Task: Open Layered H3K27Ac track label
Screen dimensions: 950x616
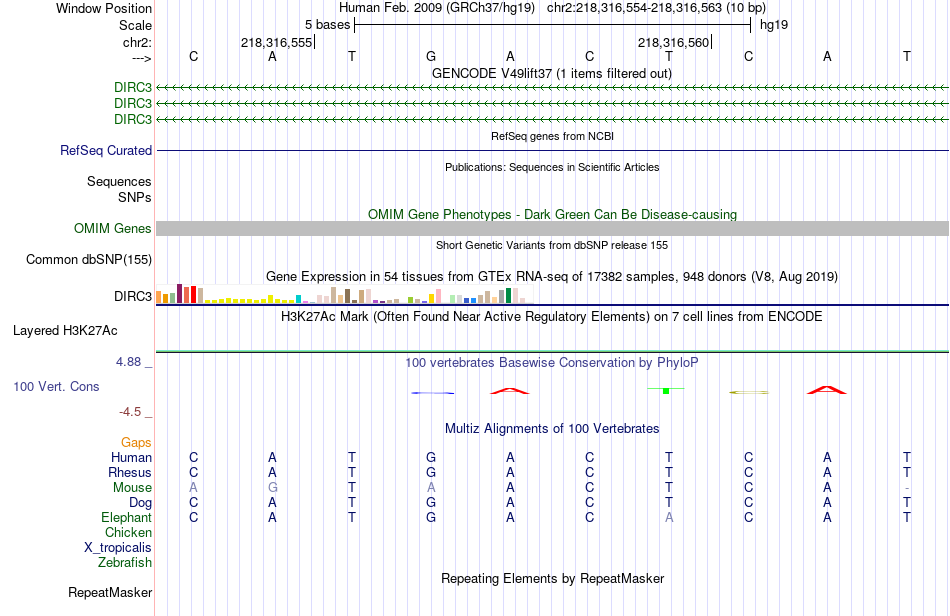Action: click(x=65, y=331)
